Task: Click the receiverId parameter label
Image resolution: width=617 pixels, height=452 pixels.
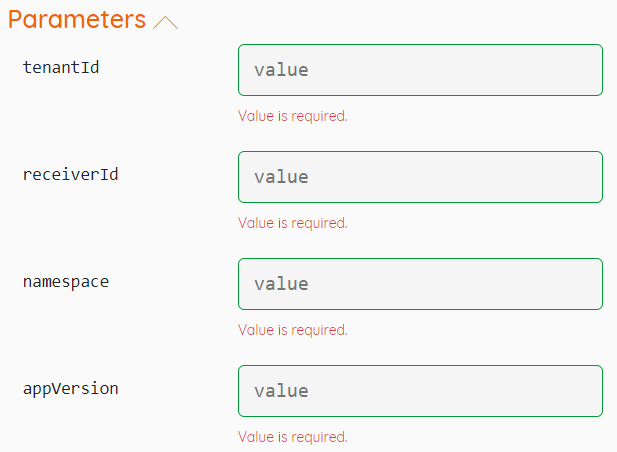Action: click(x=70, y=175)
